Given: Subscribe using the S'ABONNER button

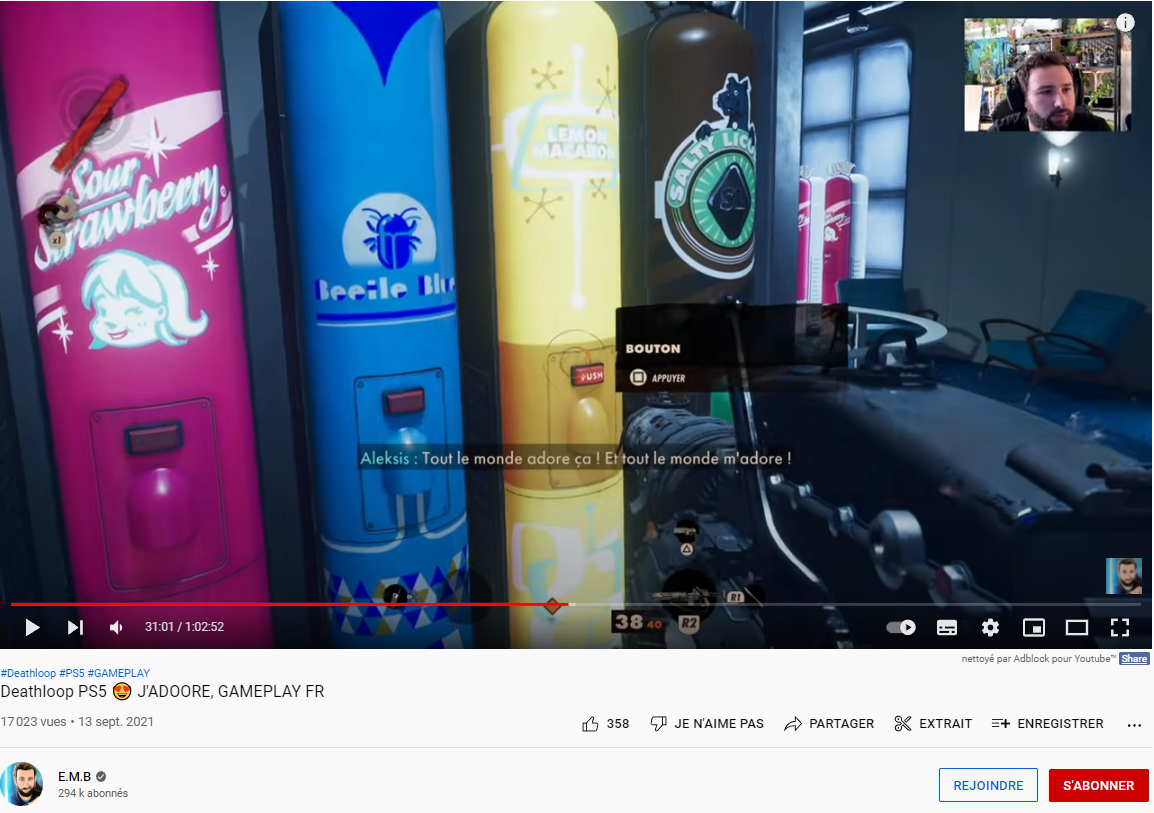Looking at the screenshot, I should pos(1098,785).
